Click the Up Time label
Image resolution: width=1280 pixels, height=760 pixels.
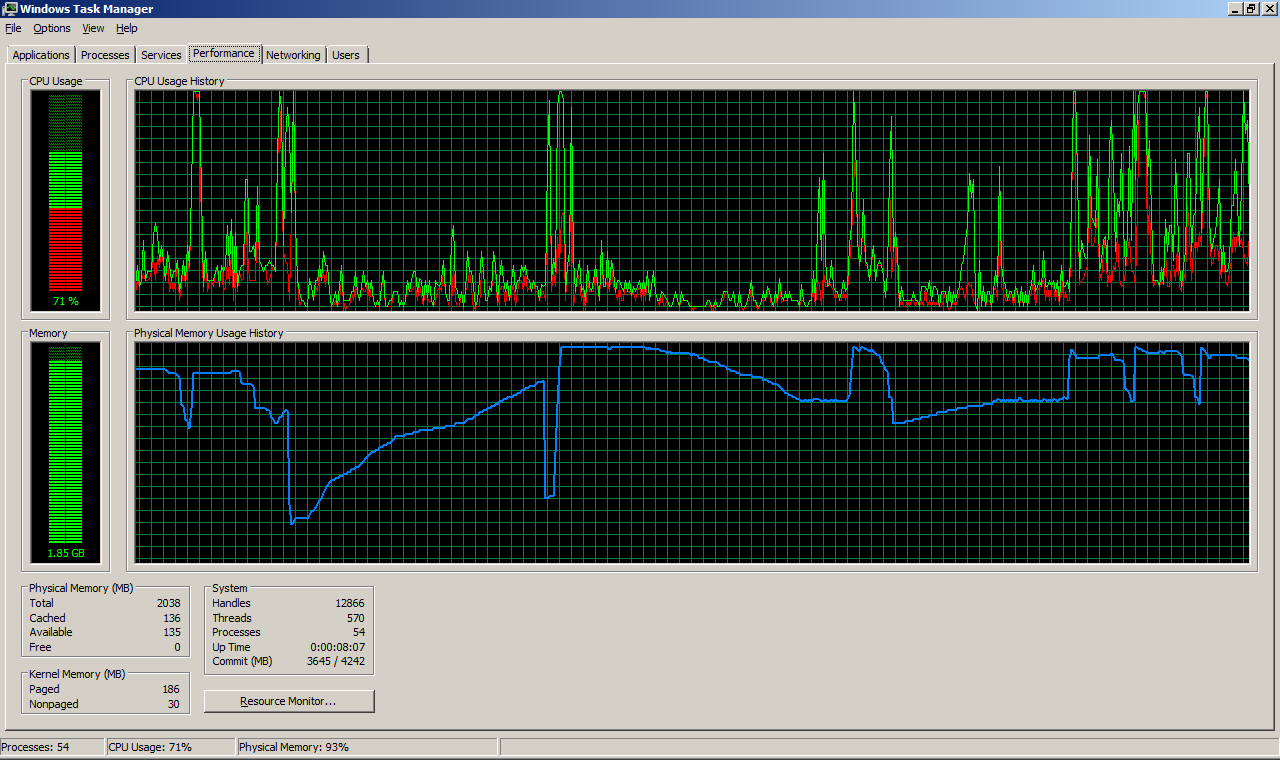pyautogui.click(x=231, y=647)
